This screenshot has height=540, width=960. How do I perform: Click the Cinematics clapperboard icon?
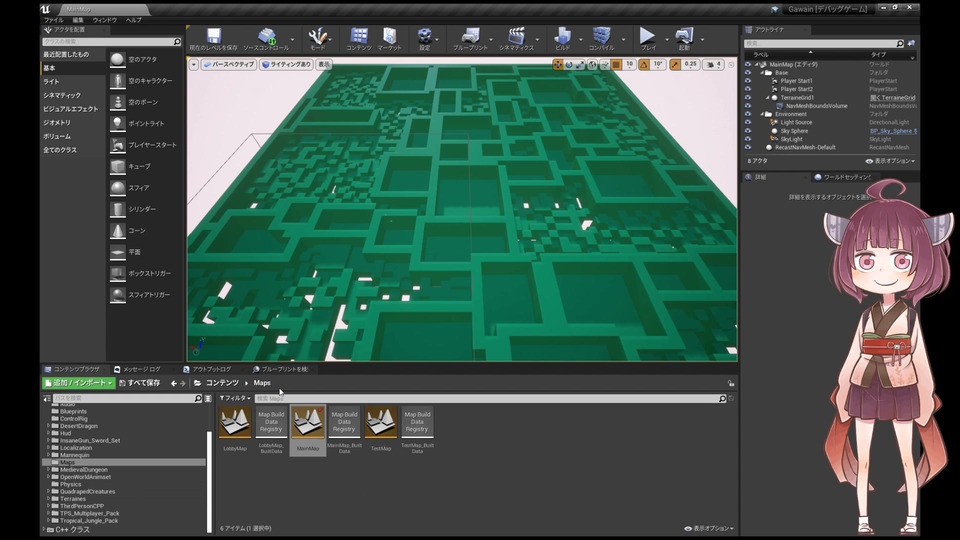[516, 37]
